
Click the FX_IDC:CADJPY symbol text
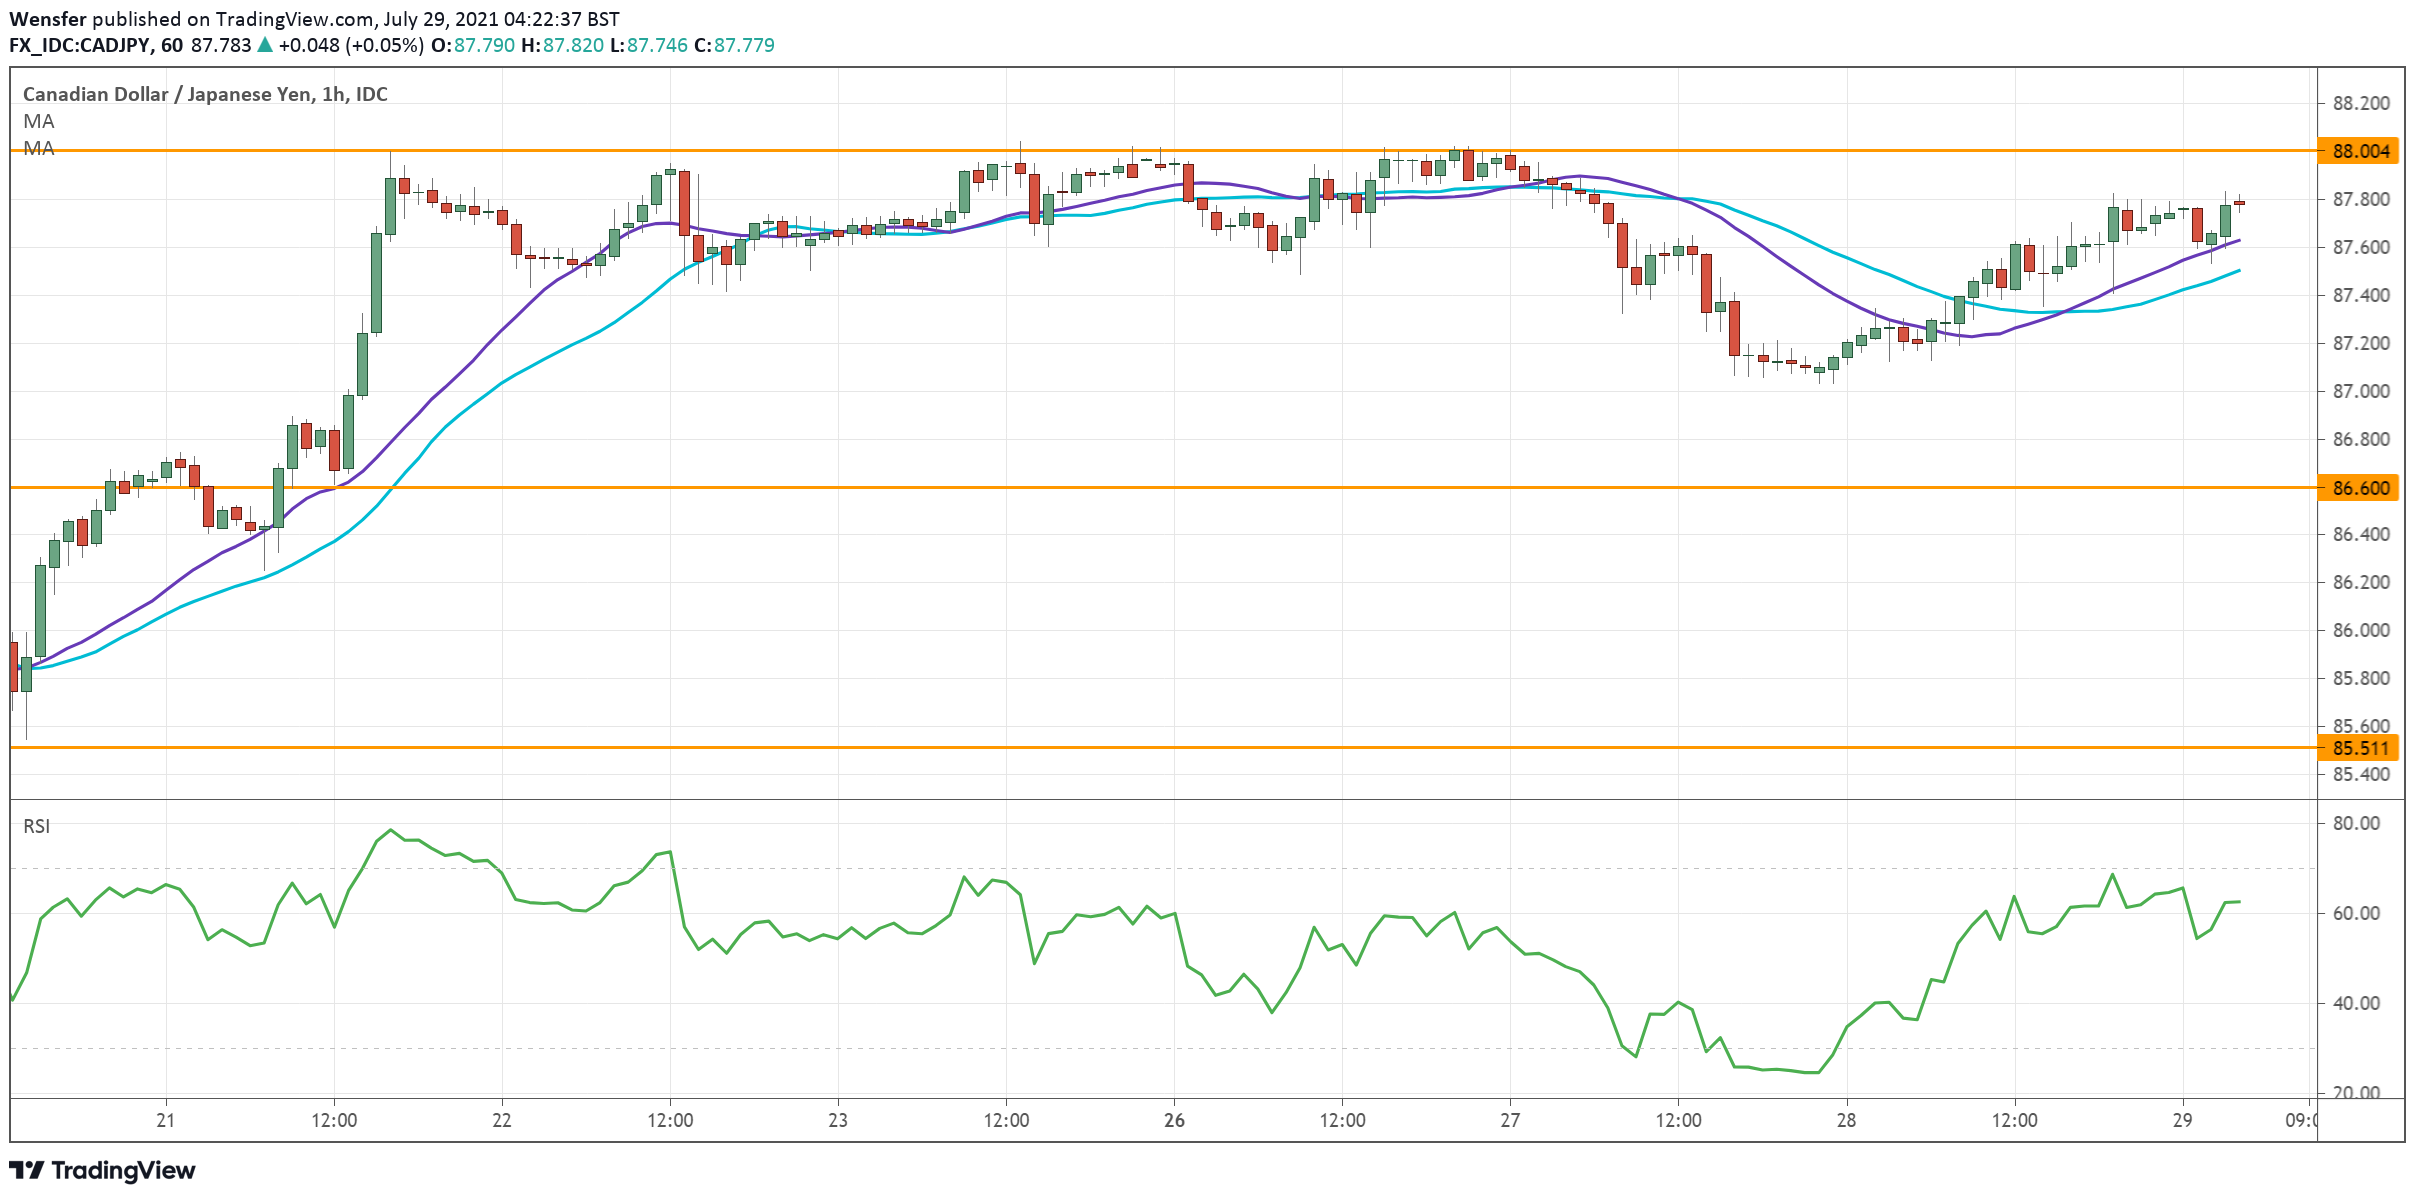click(80, 45)
